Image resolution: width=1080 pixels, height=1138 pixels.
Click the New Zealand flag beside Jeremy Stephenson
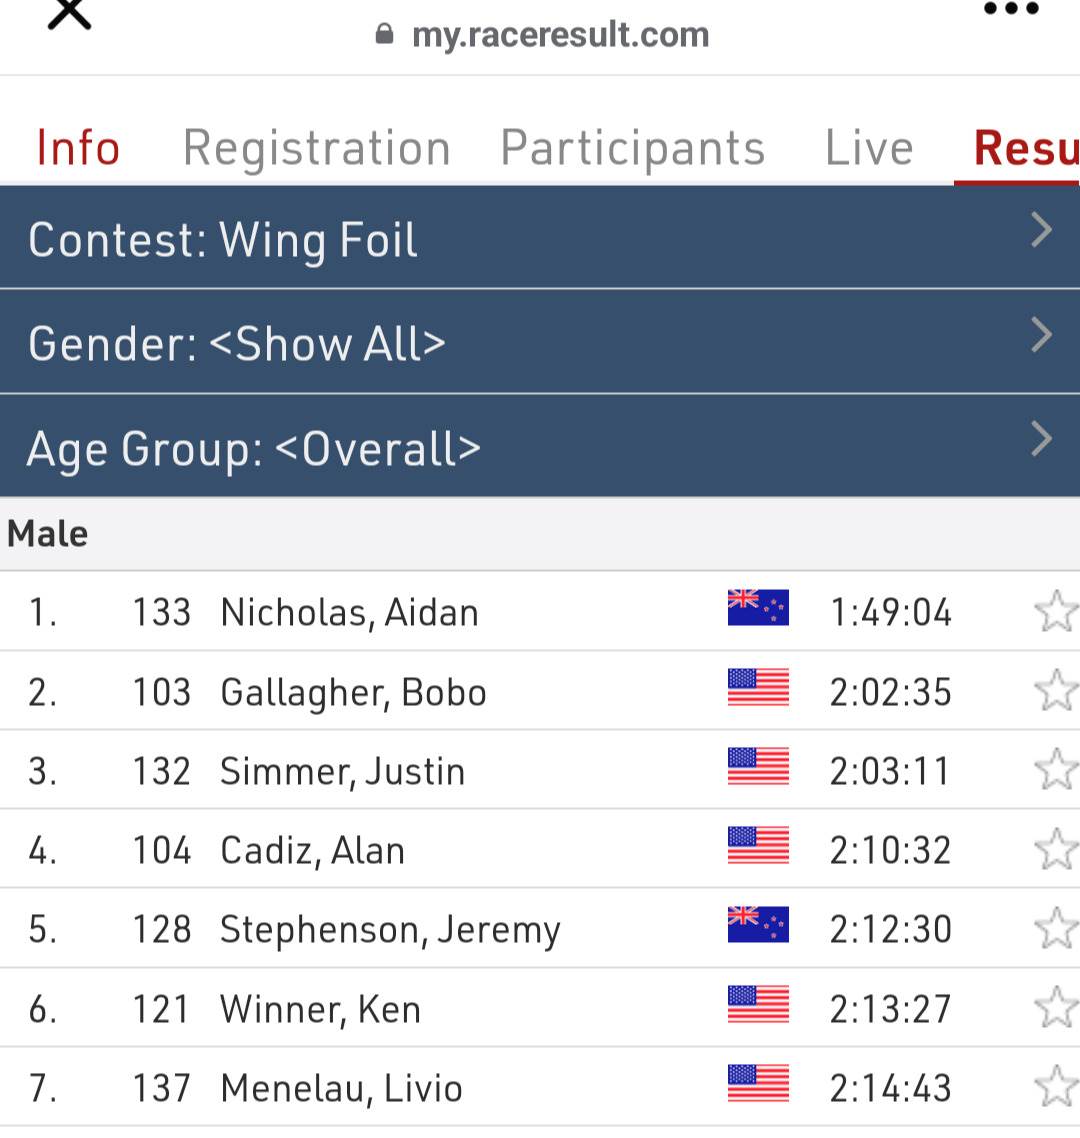point(758,925)
